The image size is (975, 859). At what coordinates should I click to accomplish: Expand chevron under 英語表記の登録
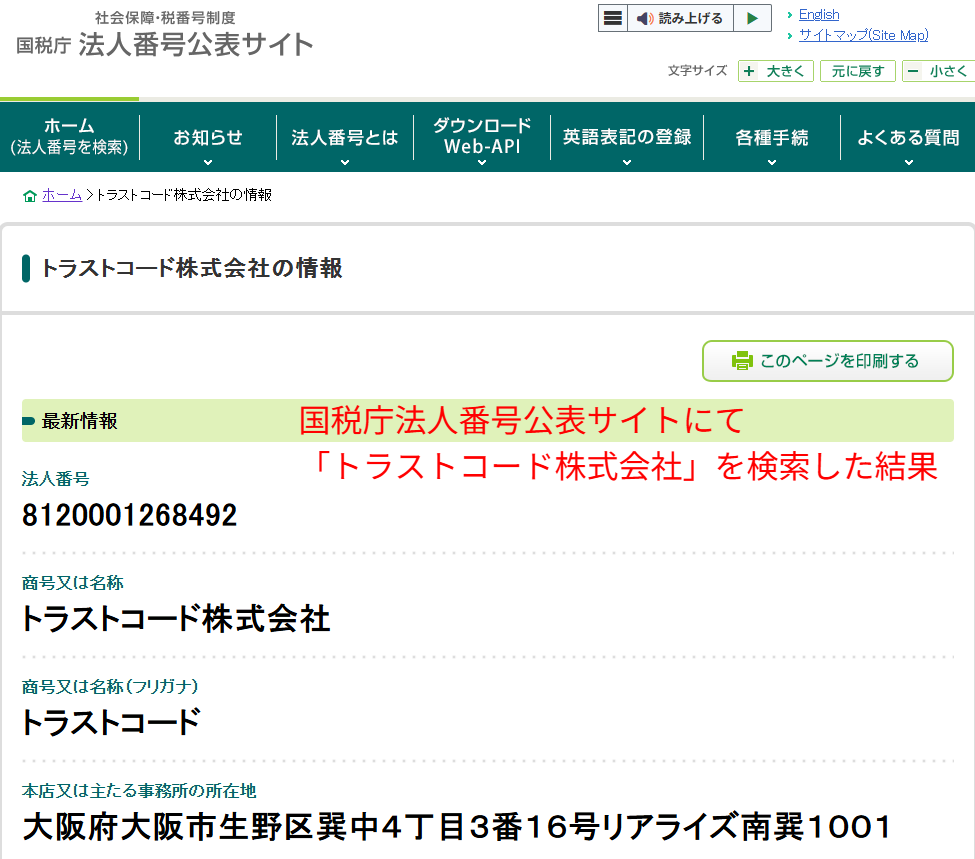pyautogui.click(x=627, y=162)
